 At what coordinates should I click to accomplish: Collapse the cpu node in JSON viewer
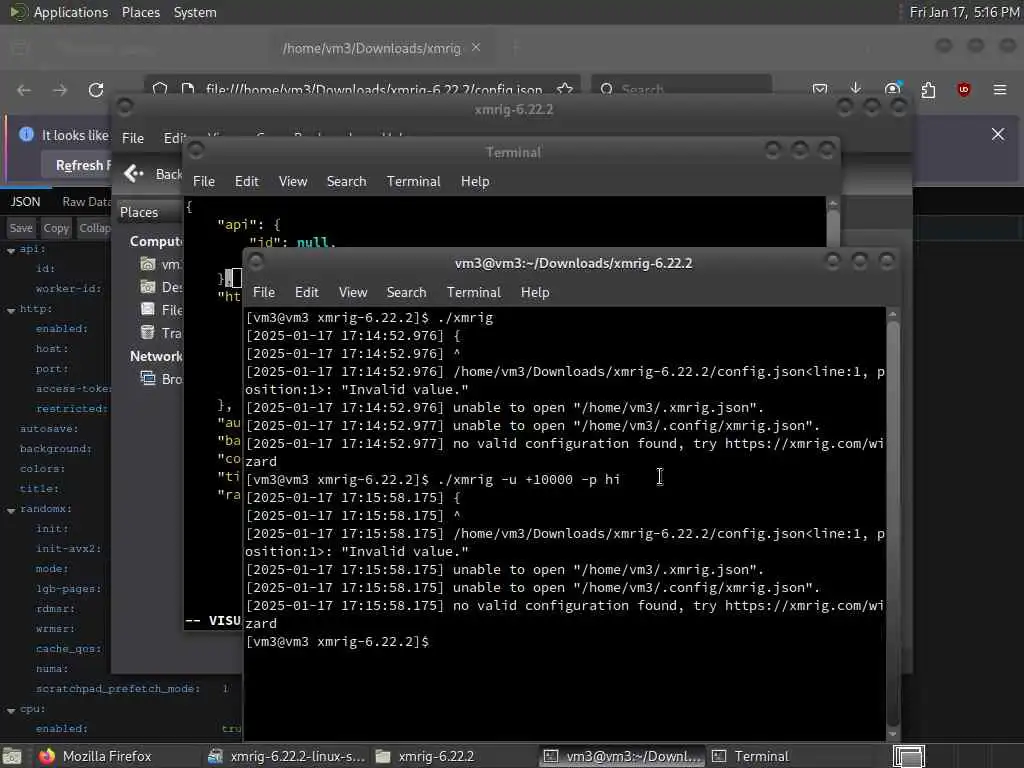click(x=11, y=710)
